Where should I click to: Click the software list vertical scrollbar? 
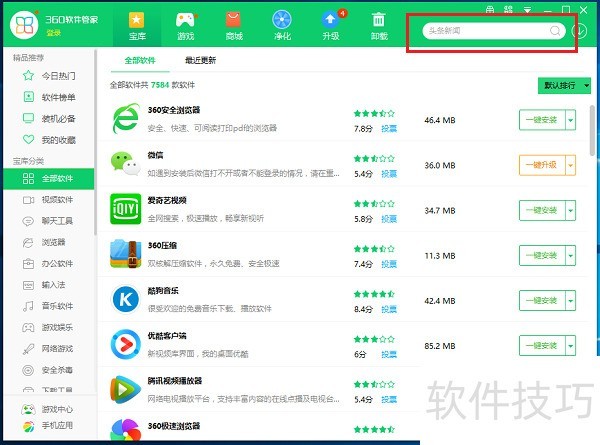(x=593, y=130)
